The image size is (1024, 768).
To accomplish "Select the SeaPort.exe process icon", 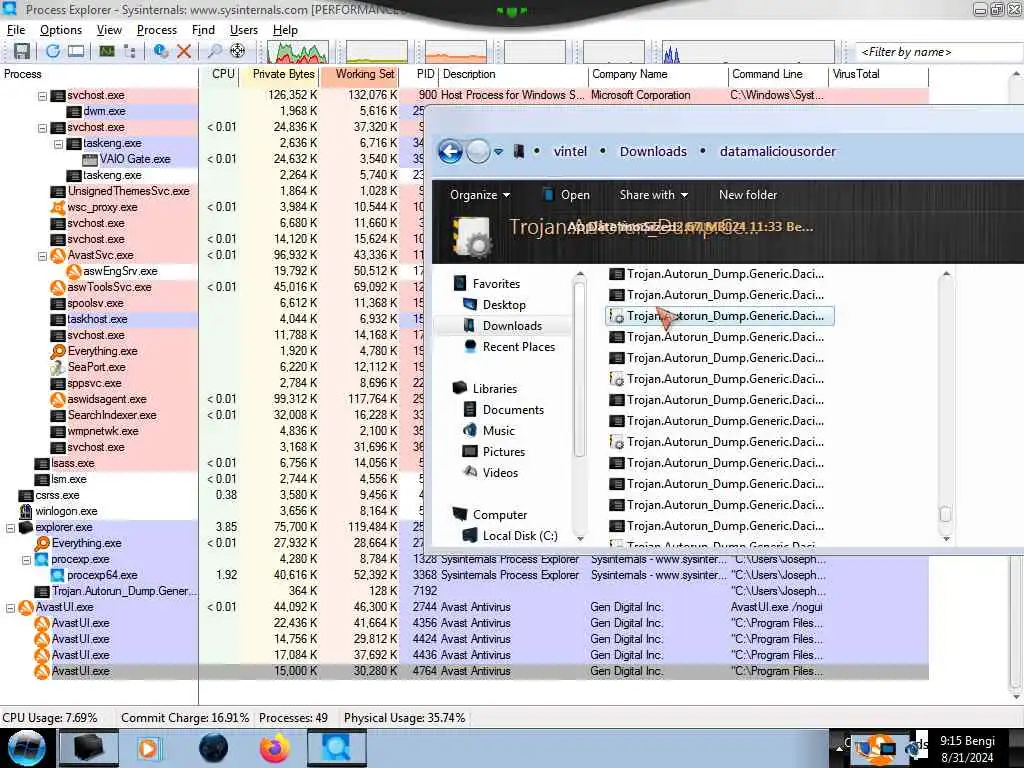I will click(x=58, y=367).
